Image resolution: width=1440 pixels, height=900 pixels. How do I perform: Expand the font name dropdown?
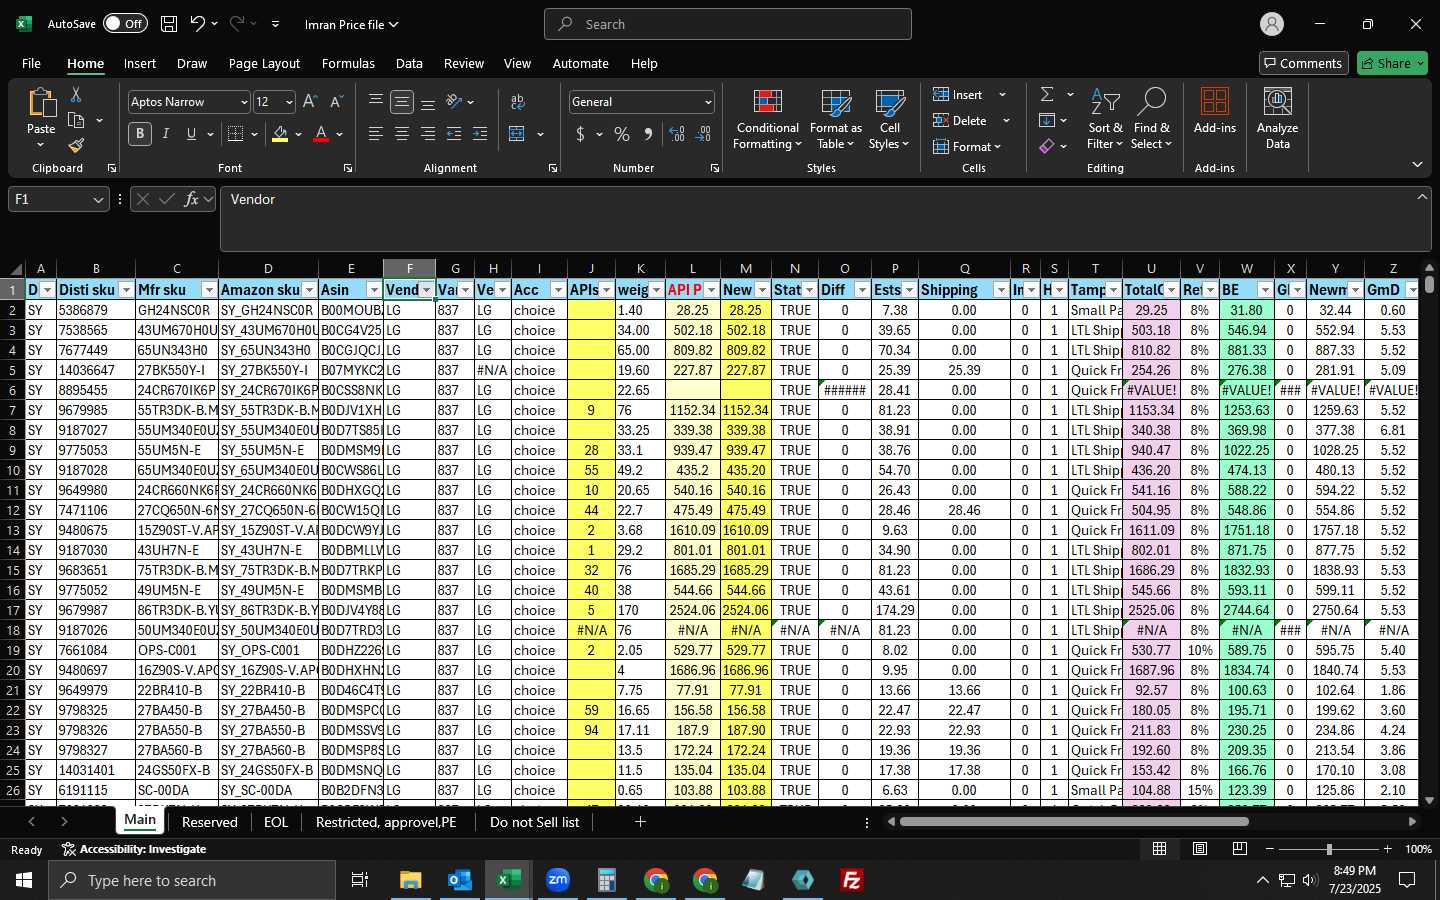click(243, 102)
